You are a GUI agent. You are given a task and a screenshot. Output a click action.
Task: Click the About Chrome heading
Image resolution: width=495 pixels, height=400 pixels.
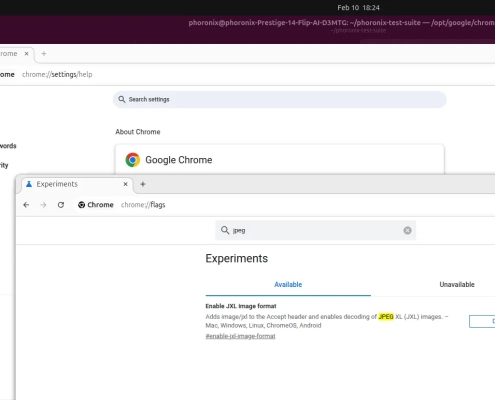point(138,132)
